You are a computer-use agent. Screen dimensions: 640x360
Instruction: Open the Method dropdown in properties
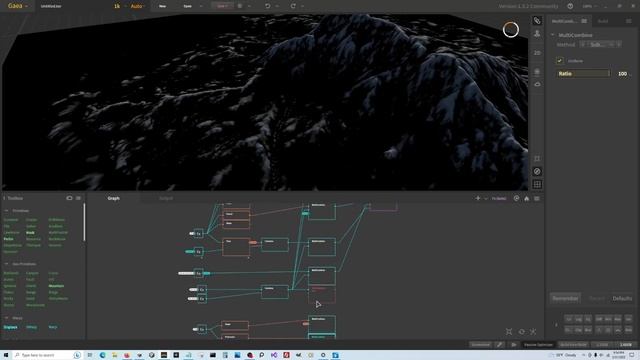coord(600,44)
